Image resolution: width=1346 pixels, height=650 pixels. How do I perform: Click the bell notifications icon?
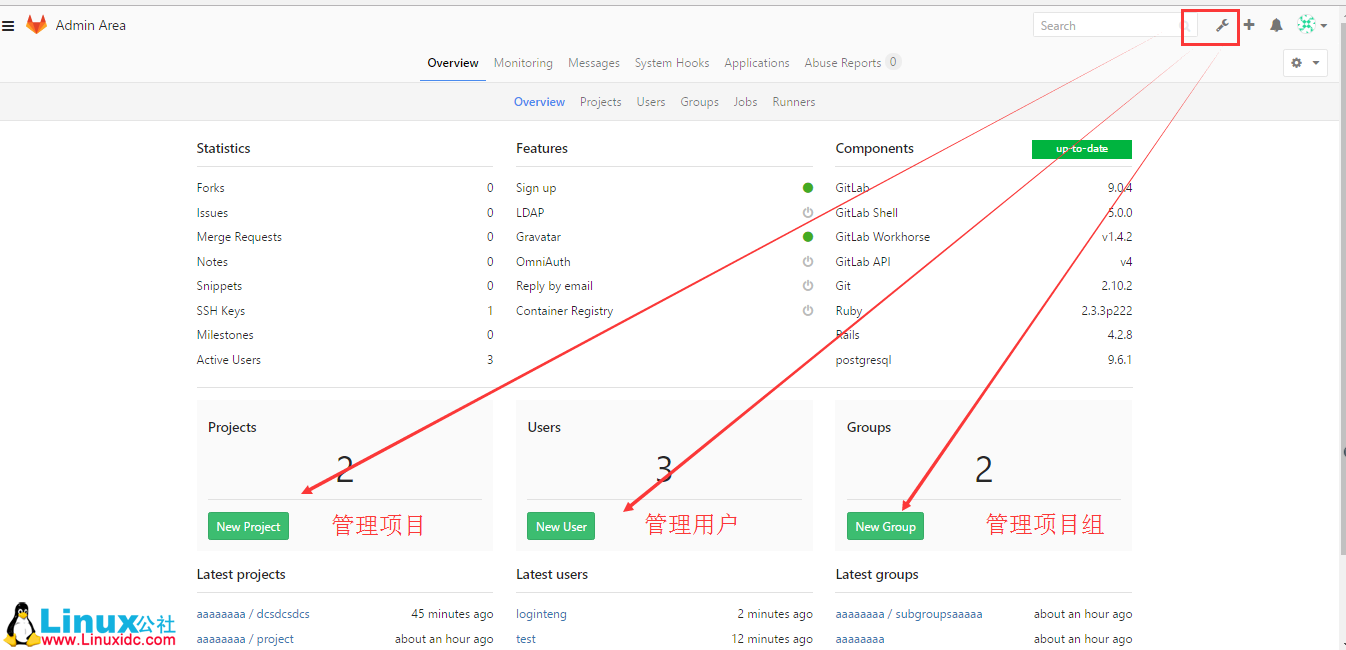click(1276, 25)
